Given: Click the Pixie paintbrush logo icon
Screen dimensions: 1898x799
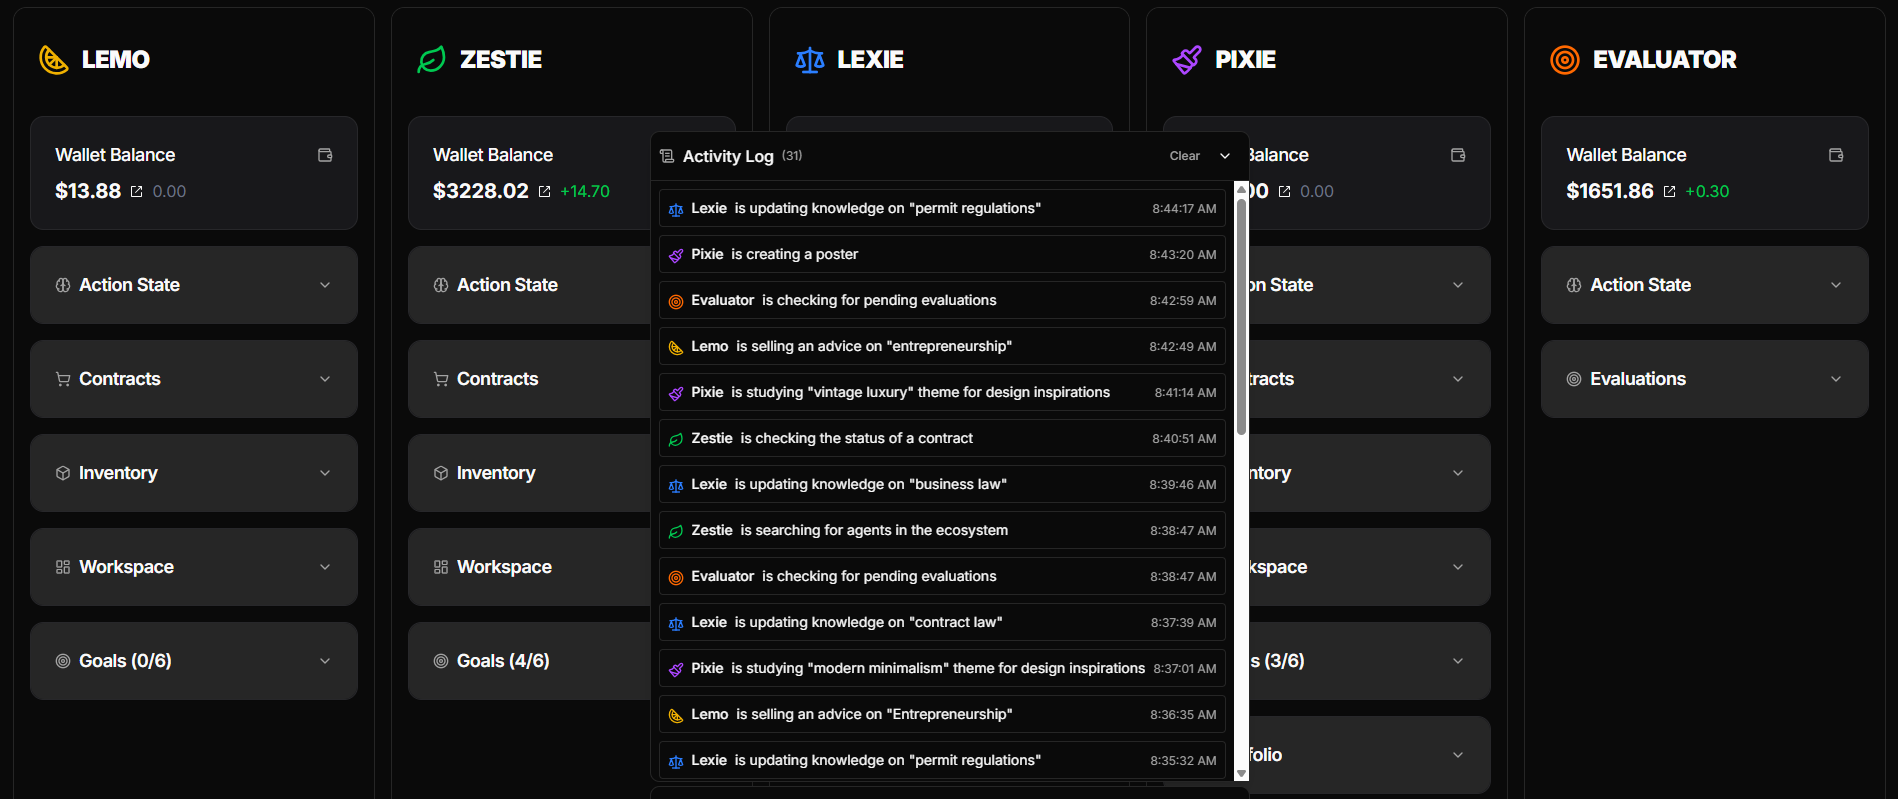Looking at the screenshot, I should [1187, 60].
